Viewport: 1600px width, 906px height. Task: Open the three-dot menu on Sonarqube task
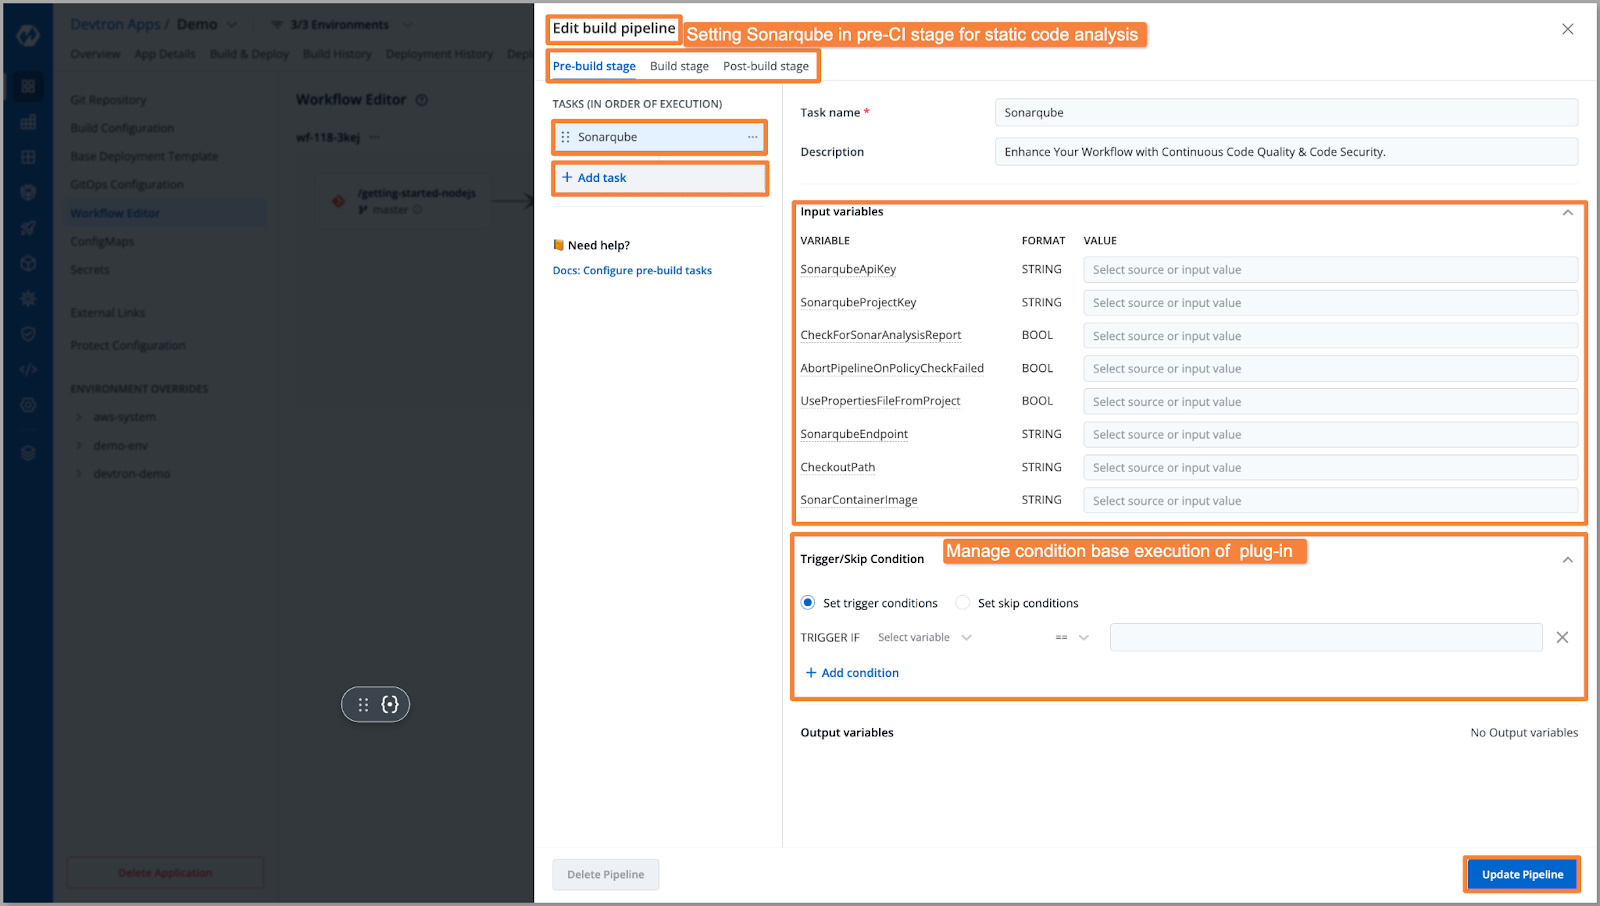click(752, 137)
